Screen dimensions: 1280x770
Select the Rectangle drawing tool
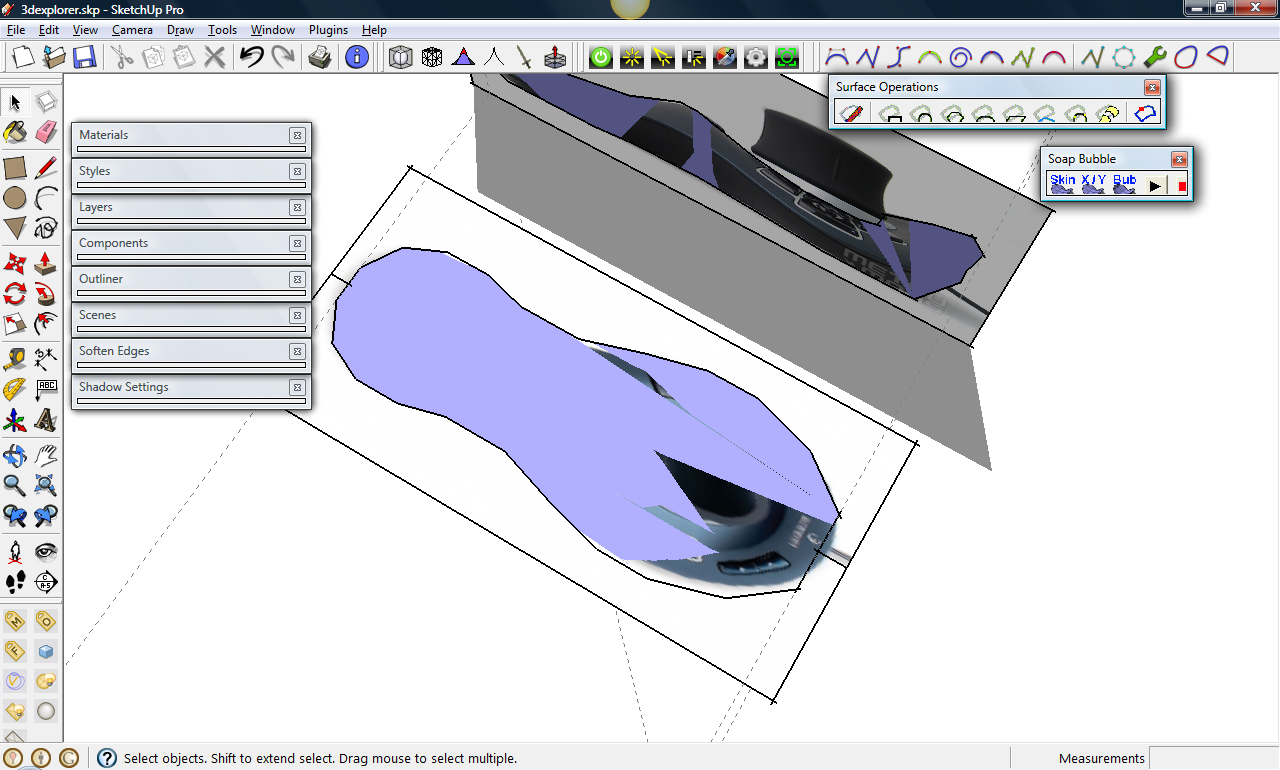tap(15, 167)
